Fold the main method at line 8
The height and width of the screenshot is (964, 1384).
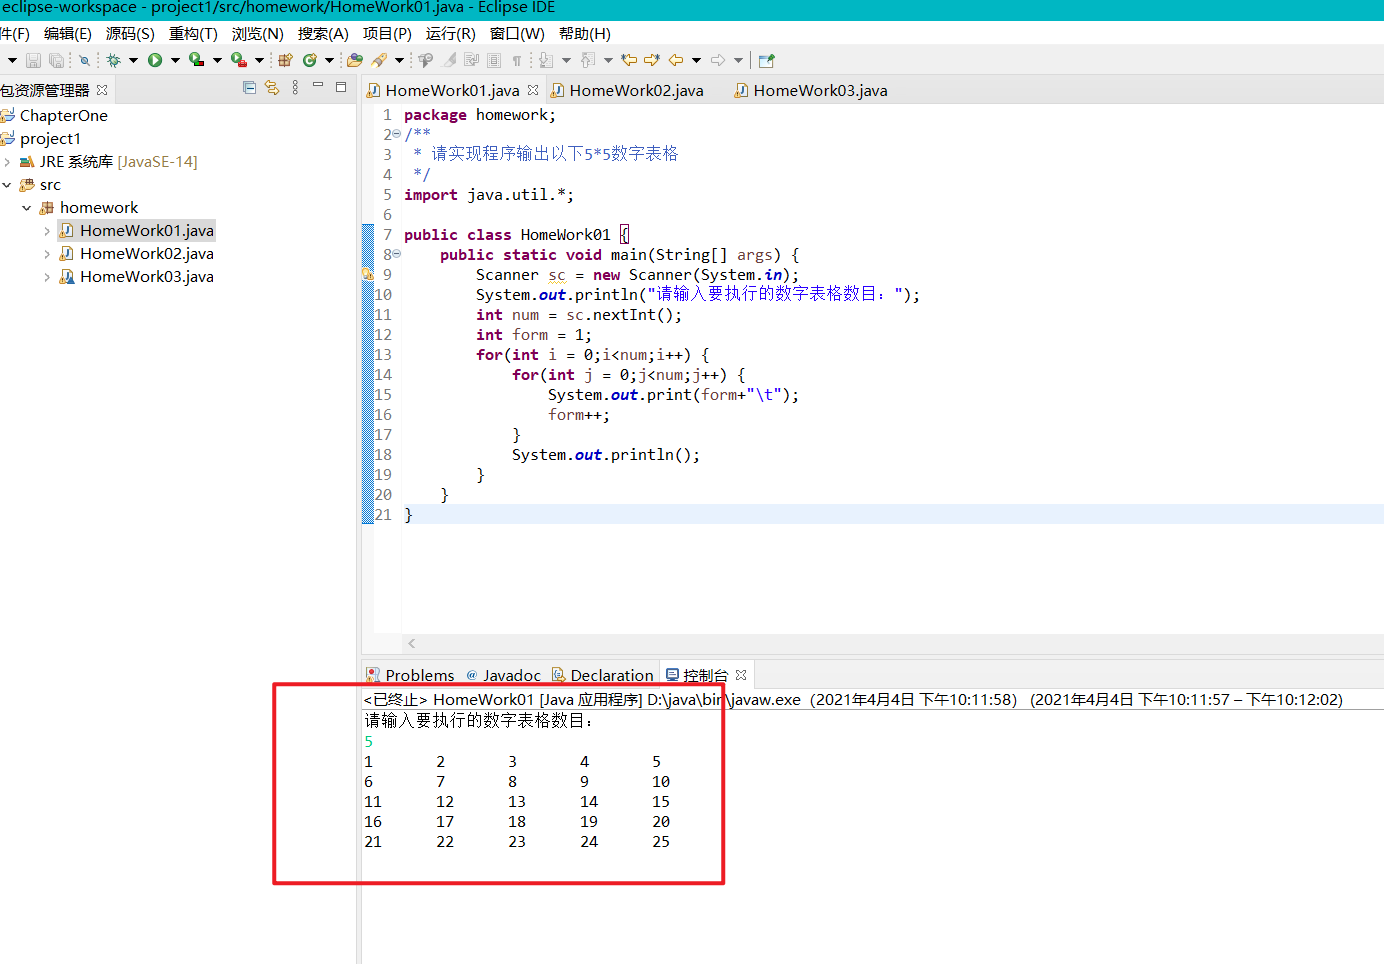(397, 254)
